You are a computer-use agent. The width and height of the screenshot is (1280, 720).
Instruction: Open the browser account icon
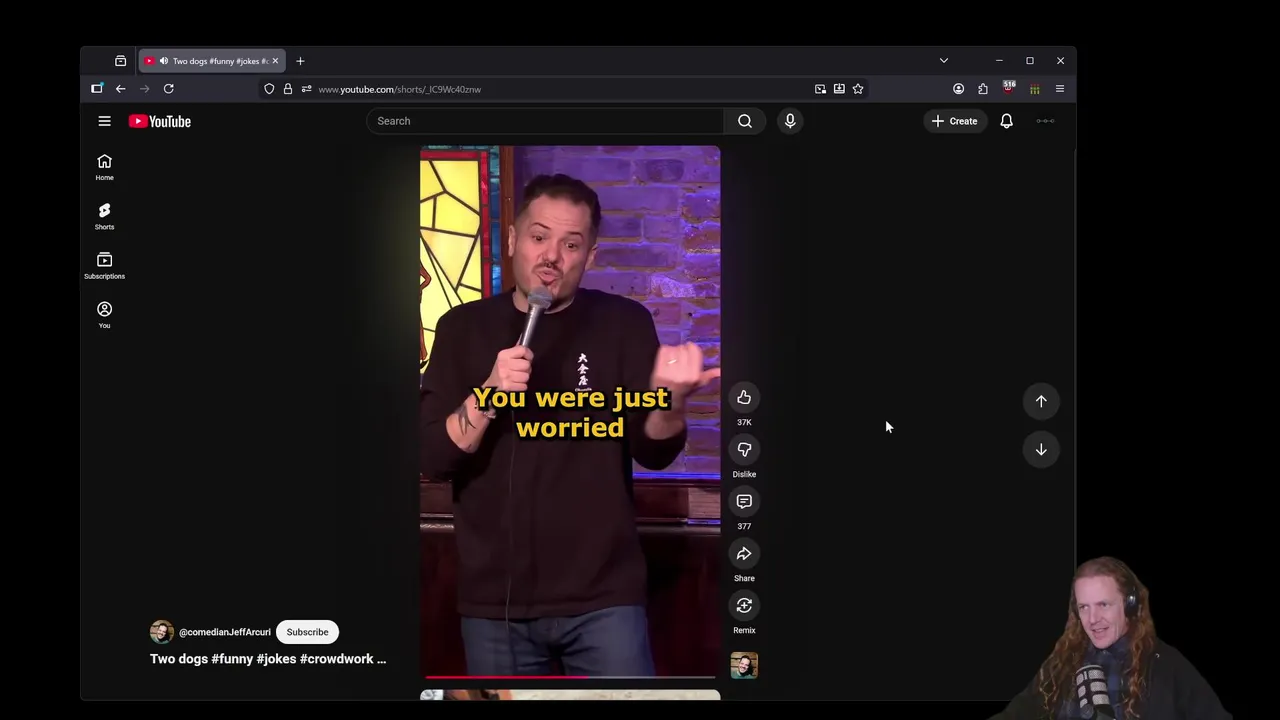click(958, 89)
